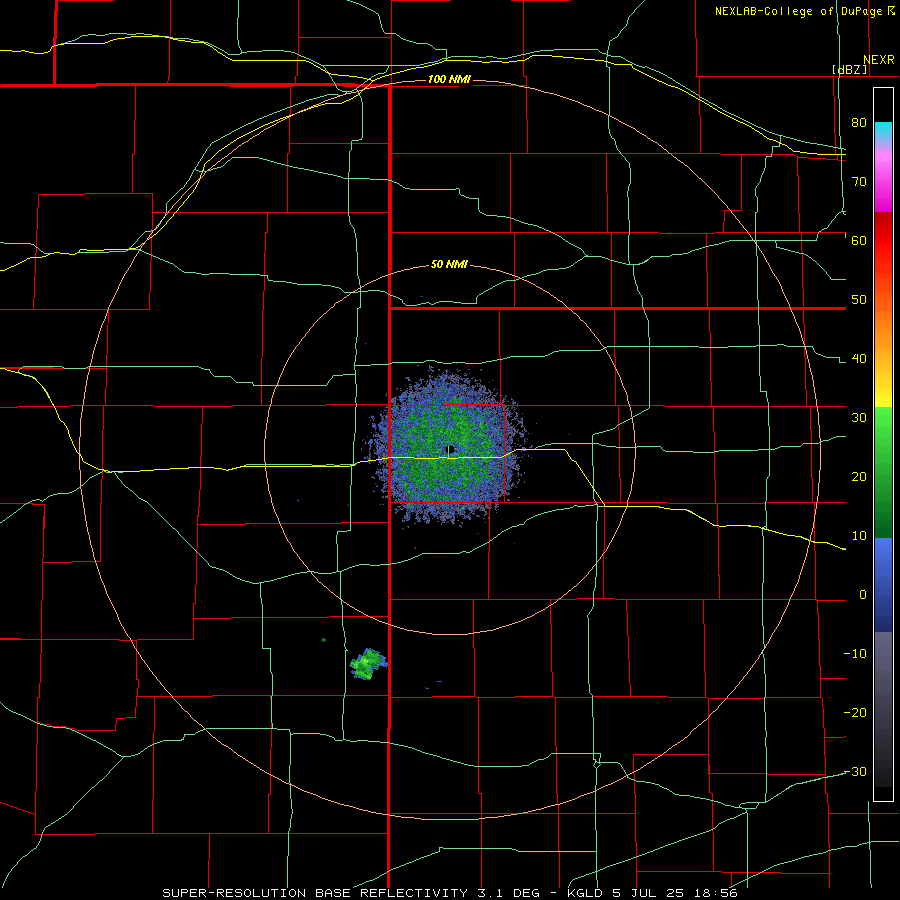Click the 18:56 timestamp in the caption
The image size is (900, 900).
[717, 893]
